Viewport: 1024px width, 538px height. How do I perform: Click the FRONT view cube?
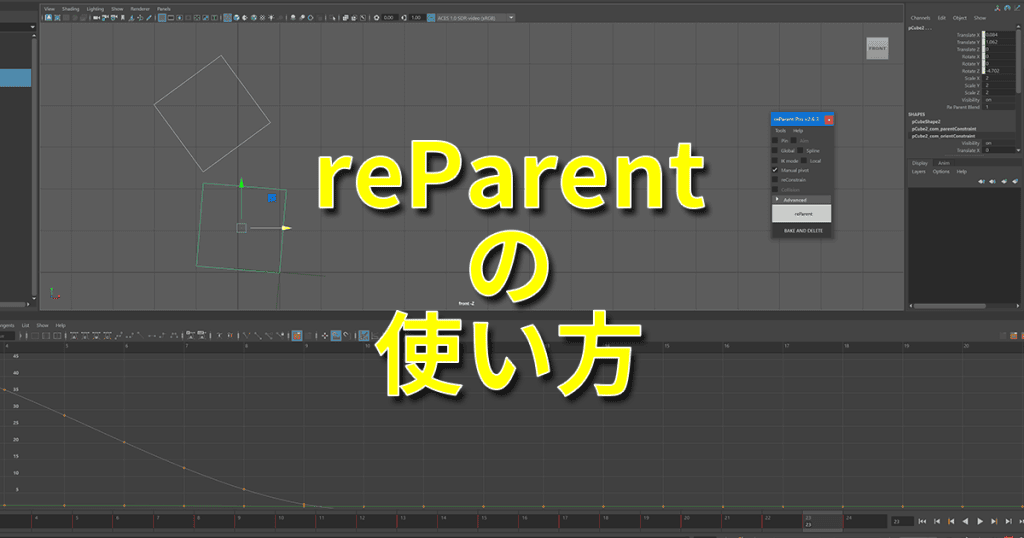click(876, 48)
